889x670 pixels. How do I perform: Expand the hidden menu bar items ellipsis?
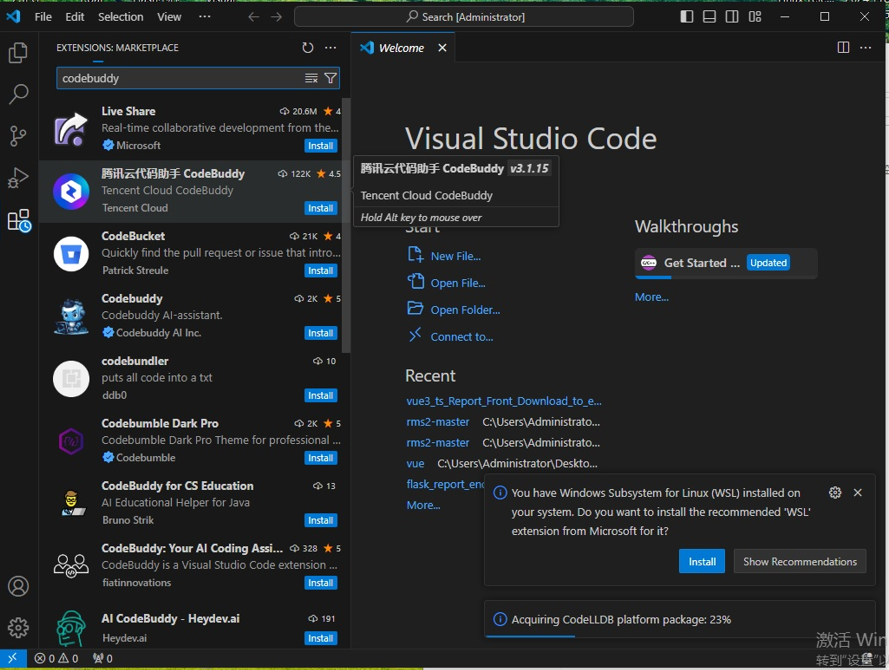point(205,17)
